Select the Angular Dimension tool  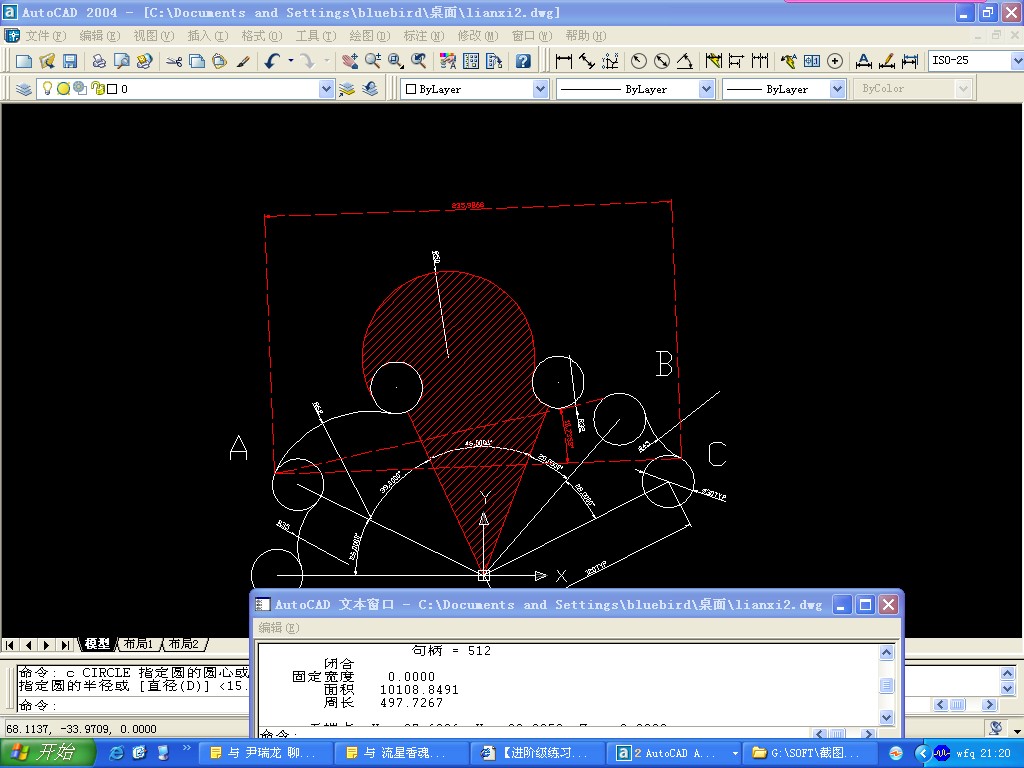(x=684, y=61)
